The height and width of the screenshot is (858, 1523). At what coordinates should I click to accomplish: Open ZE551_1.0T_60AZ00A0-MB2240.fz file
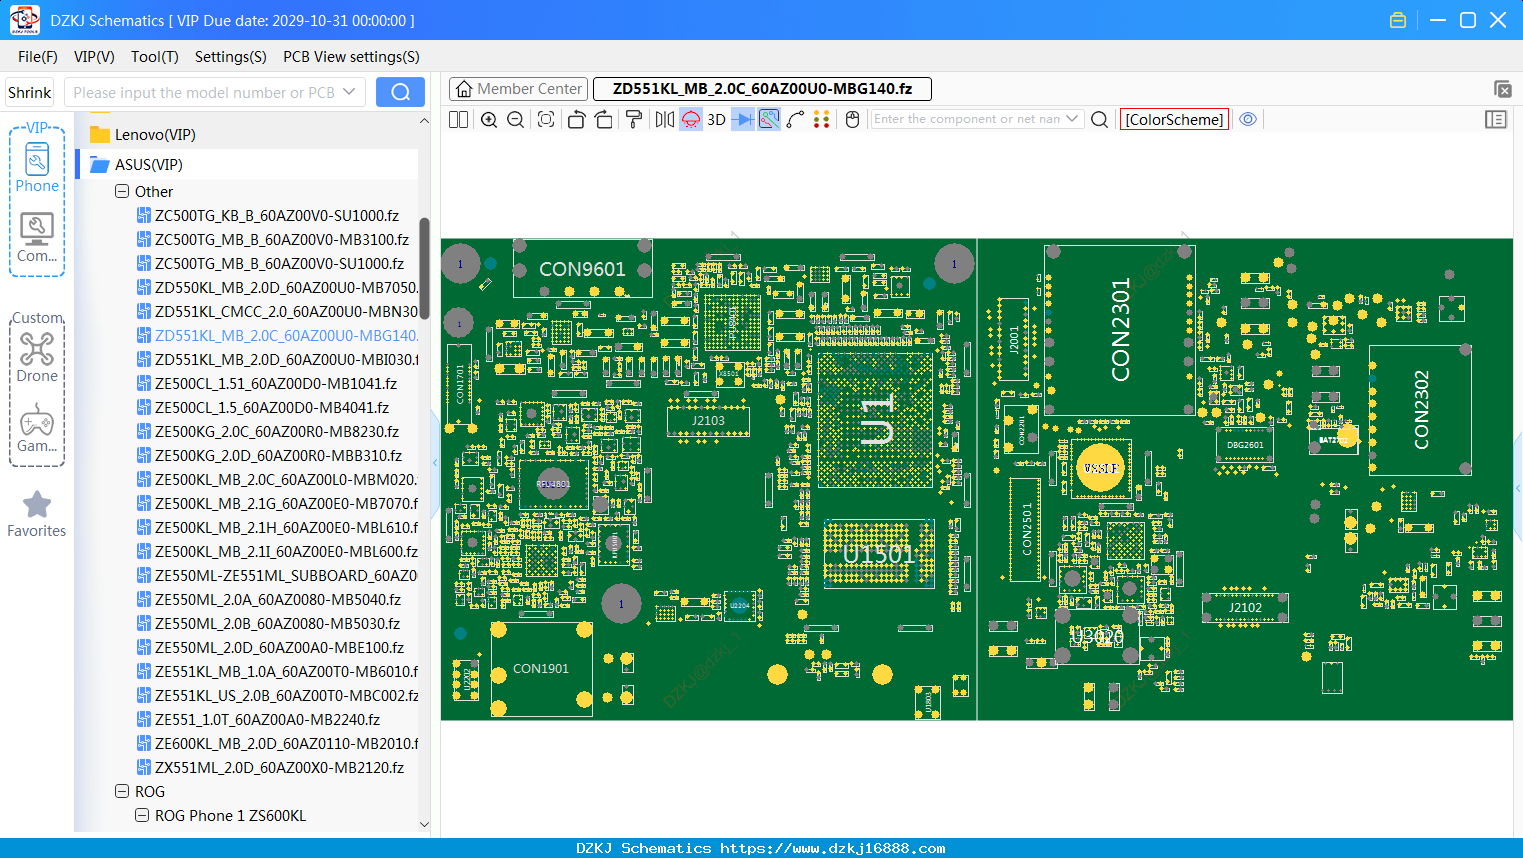coord(258,719)
